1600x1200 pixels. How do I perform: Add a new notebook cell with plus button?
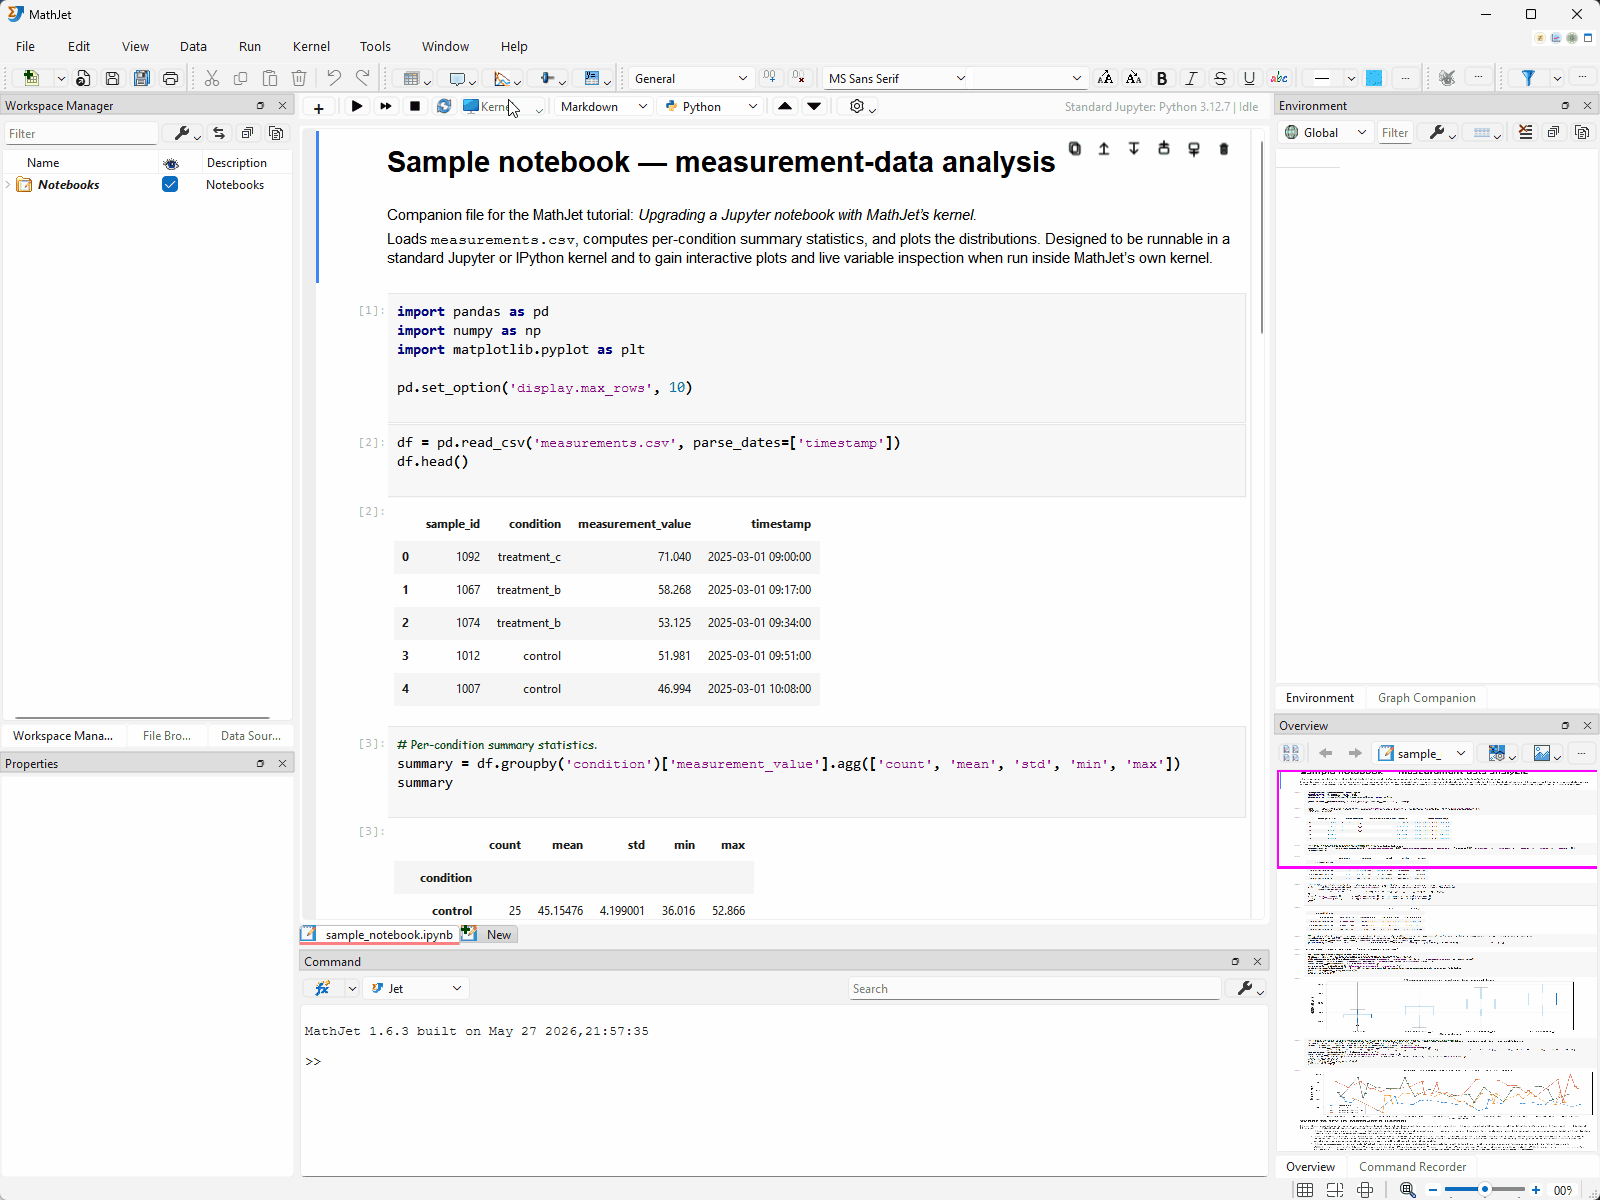pyautogui.click(x=319, y=107)
